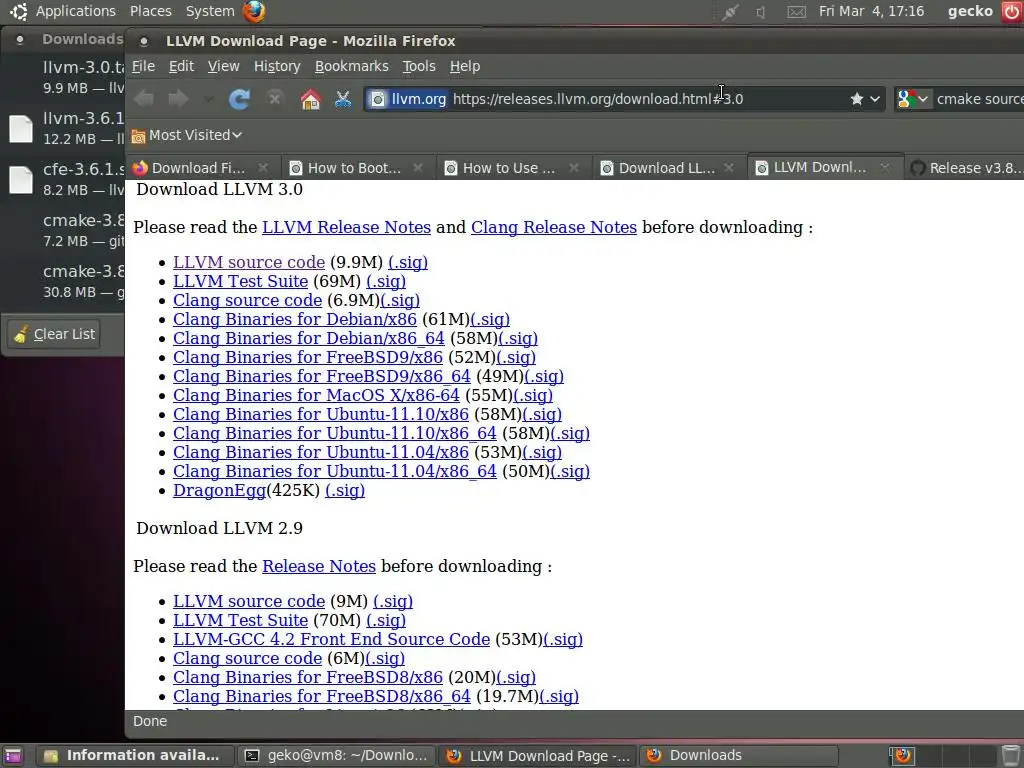Image resolution: width=1024 pixels, height=768 pixels.
Task: Select cfe-3.6.1 file in Downloads window
Action: click(x=65, y=179)
